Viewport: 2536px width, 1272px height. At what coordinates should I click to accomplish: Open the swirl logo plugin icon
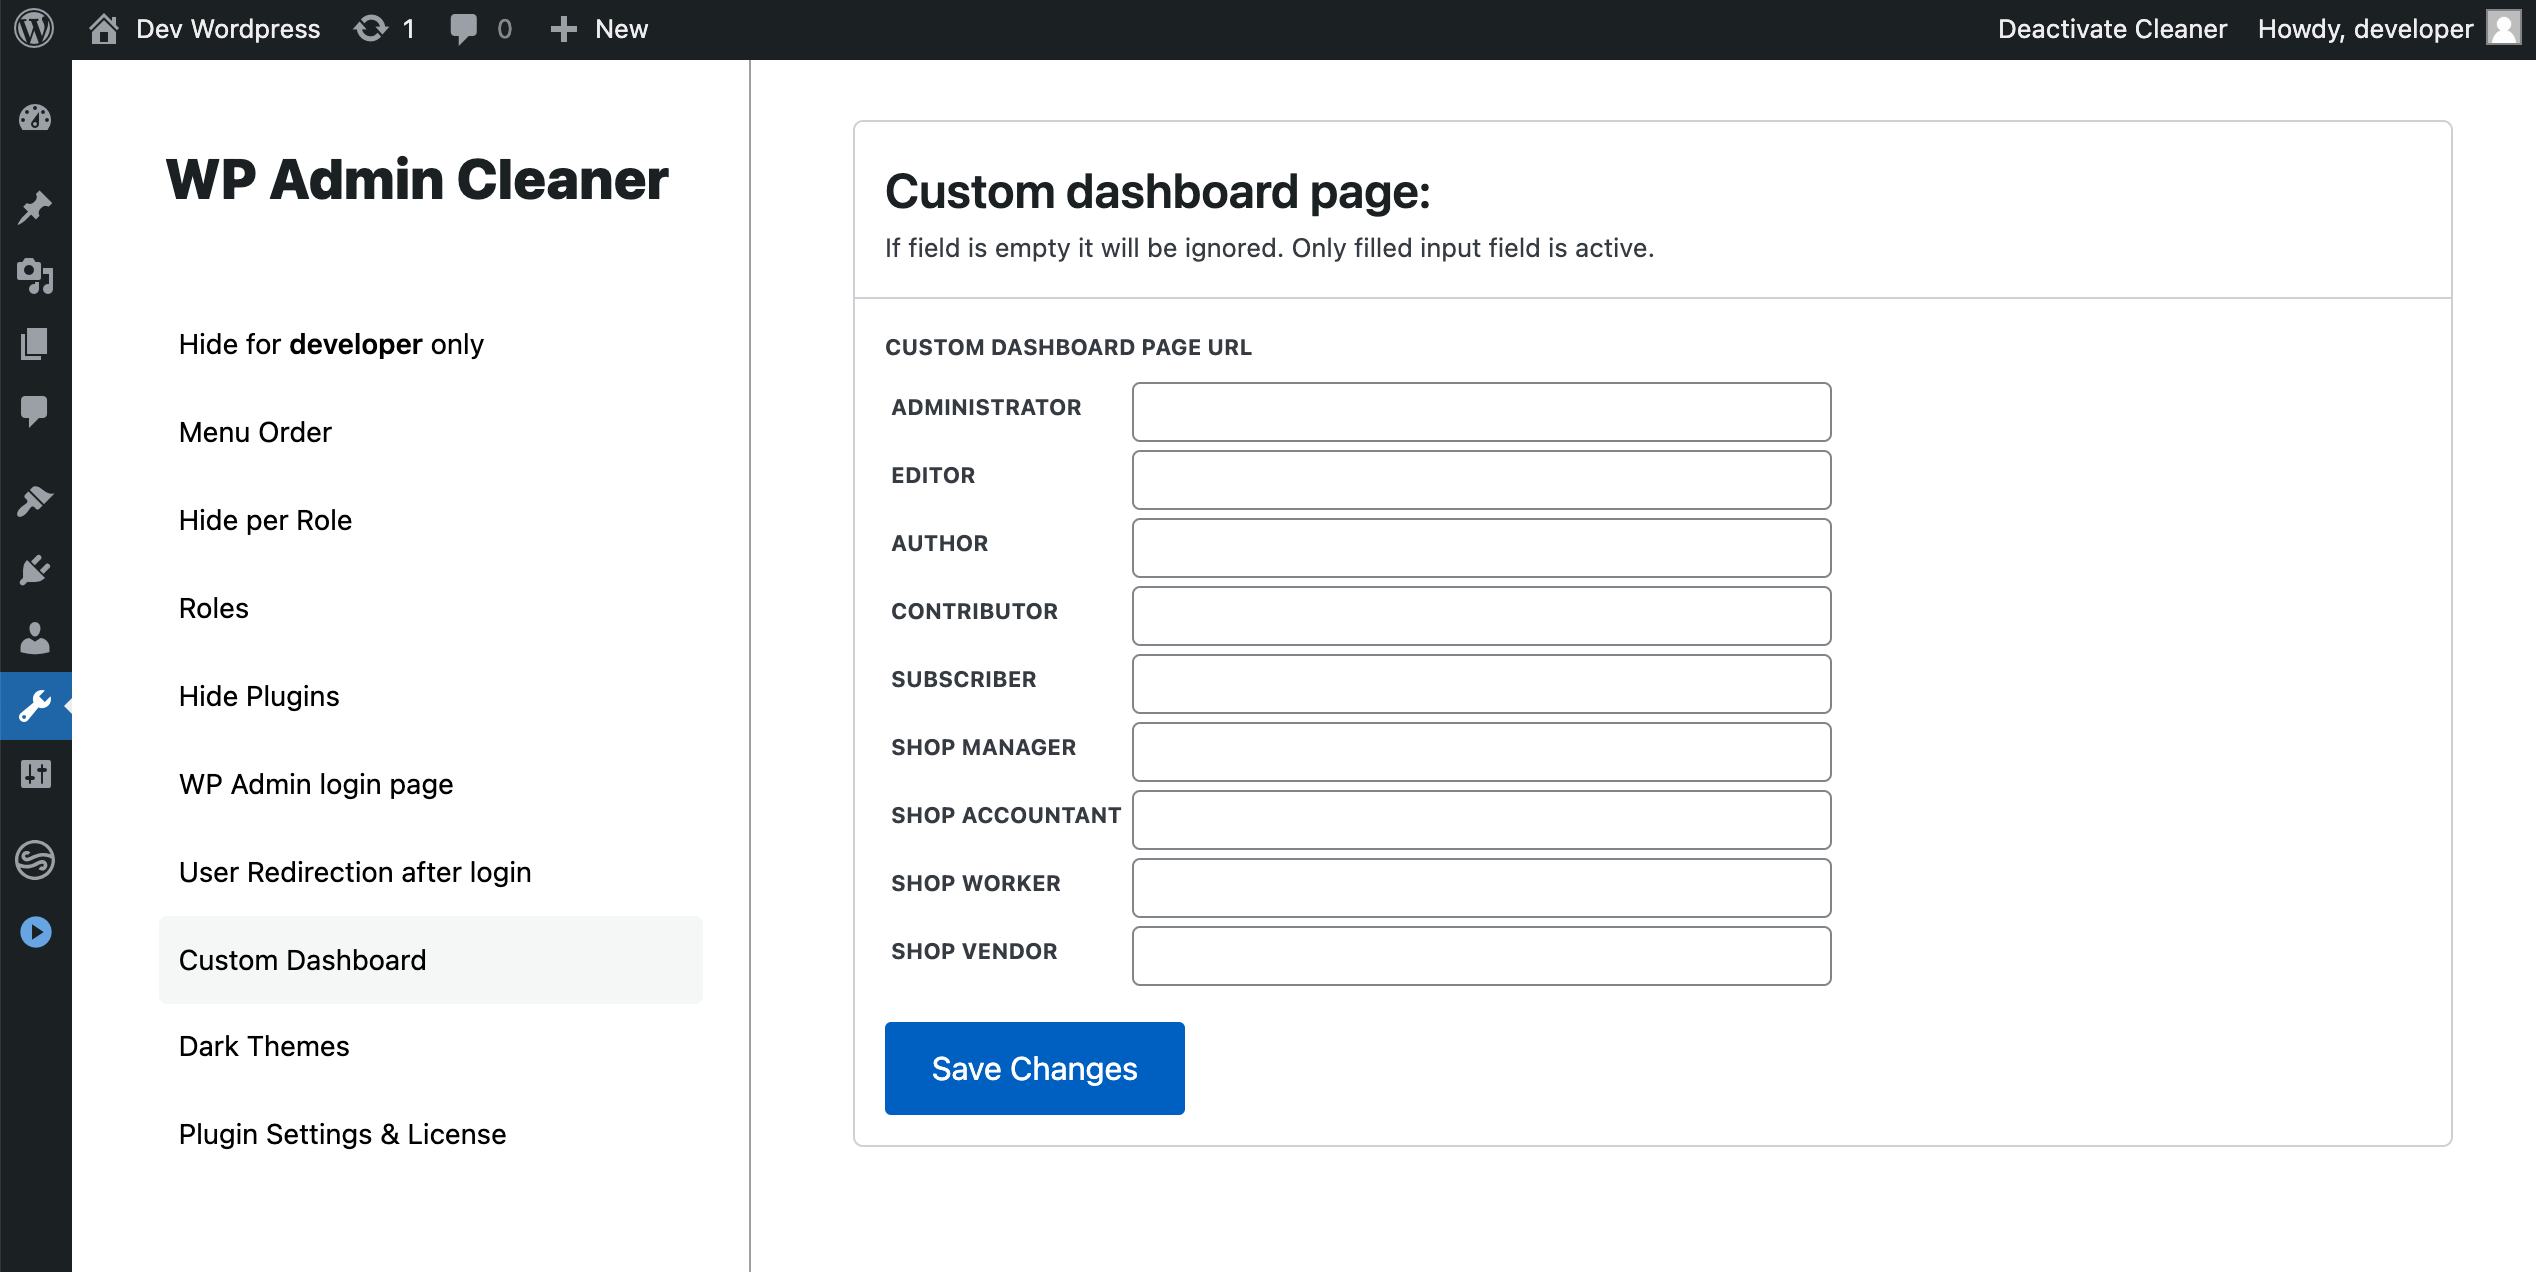[35, 860]
